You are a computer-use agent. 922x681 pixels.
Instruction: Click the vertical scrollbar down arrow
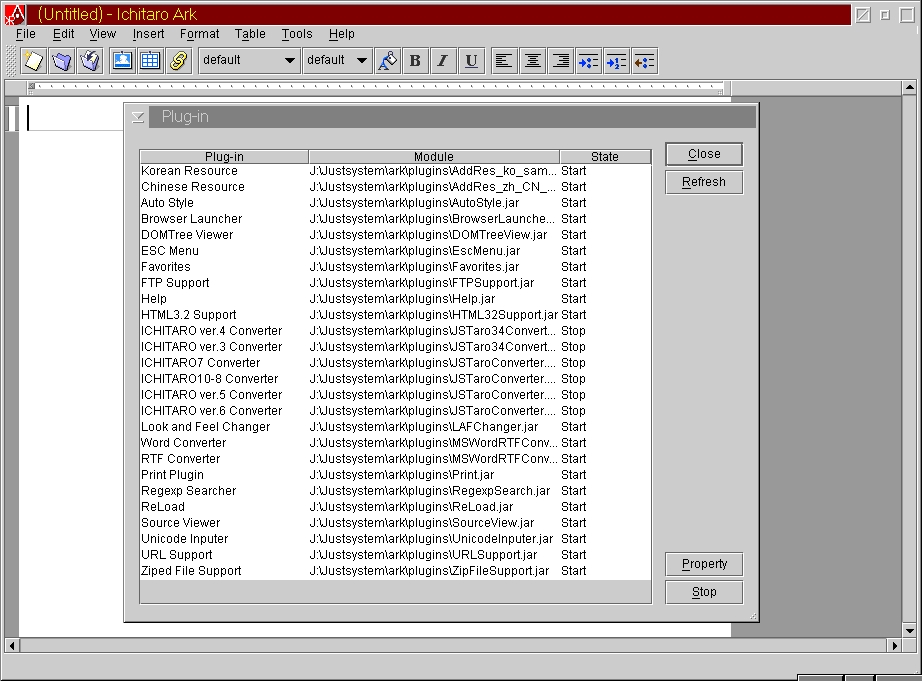909,630
